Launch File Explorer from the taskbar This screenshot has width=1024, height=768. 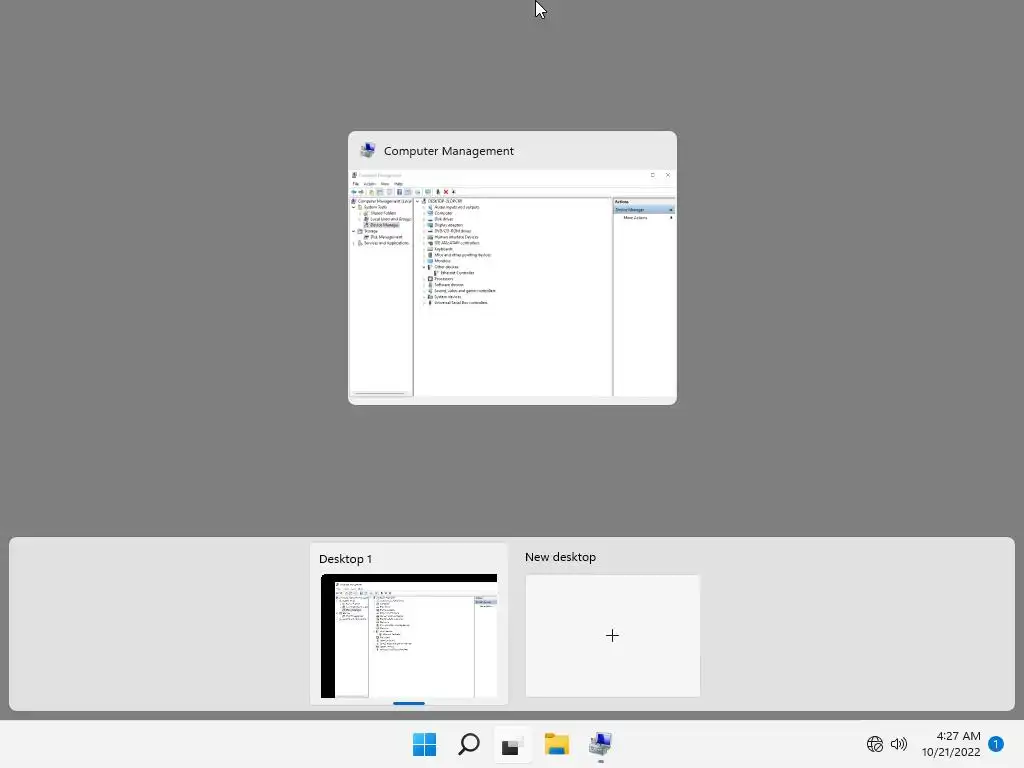(557, 744)
